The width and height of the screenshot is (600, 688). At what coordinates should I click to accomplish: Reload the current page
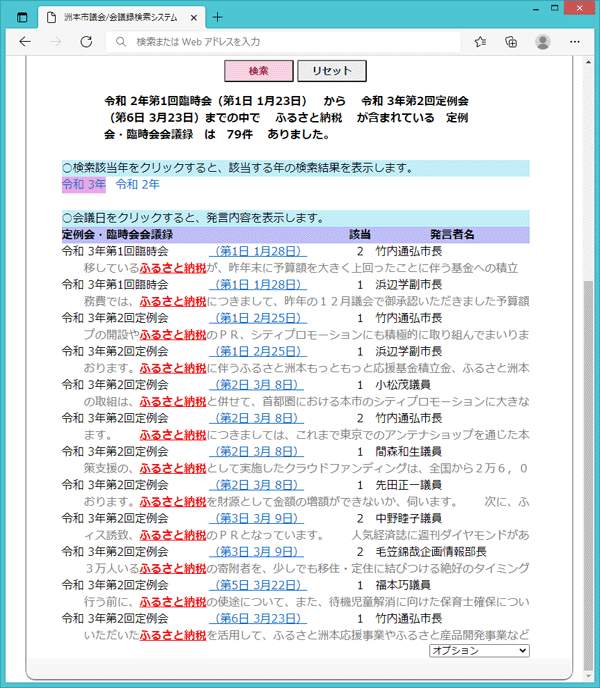pyautogui.click(x=86, y=42)
